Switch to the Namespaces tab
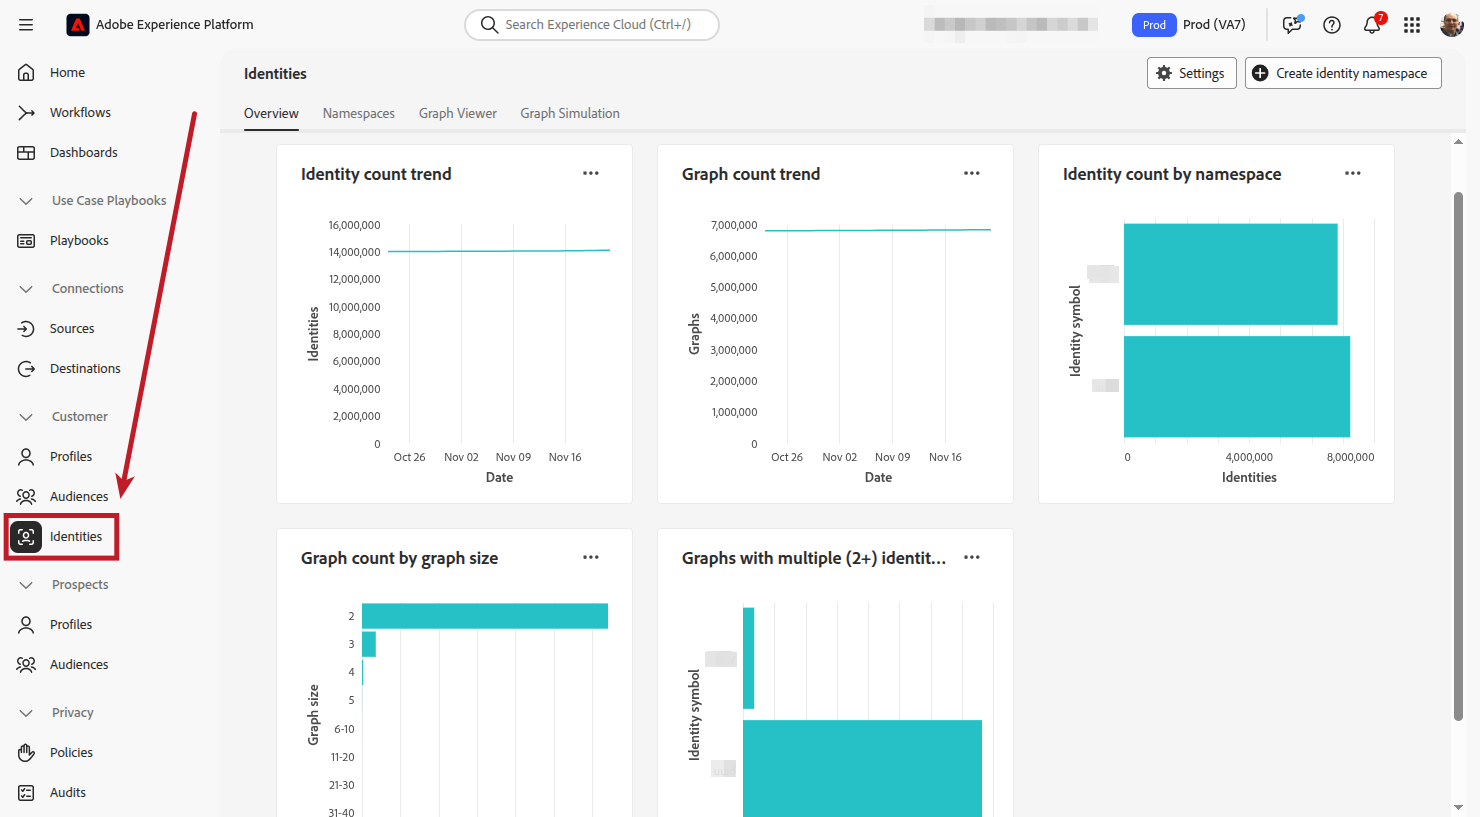This screenshot has width=1480, height=817. pyautogui.click(x=358, y=114)
